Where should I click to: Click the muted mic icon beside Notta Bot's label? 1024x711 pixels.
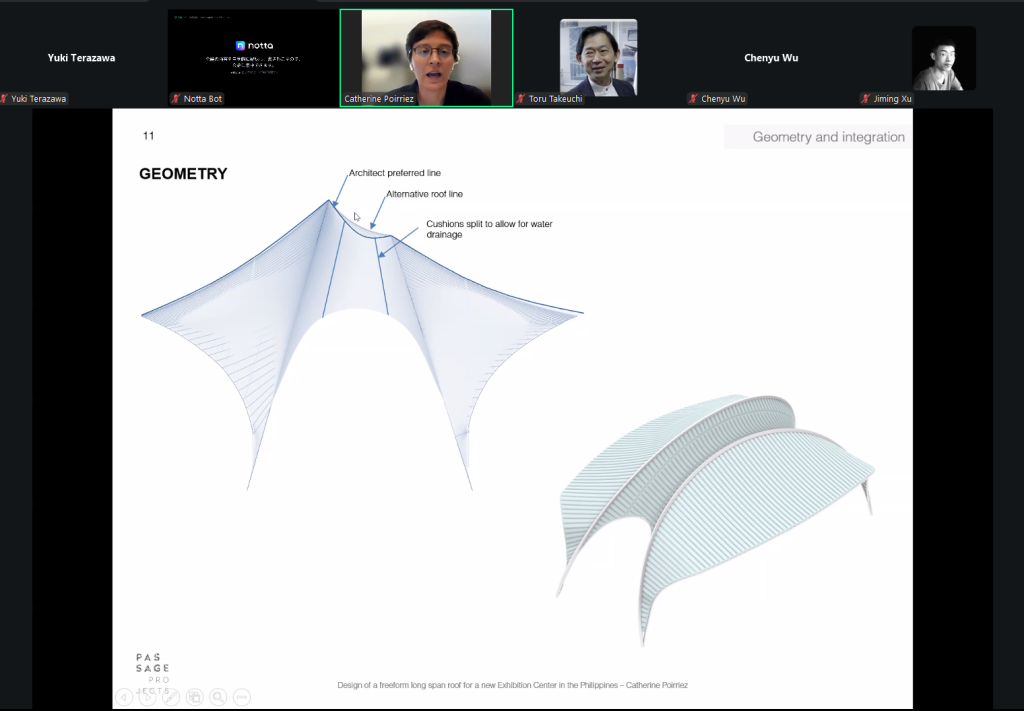[176, 99]
